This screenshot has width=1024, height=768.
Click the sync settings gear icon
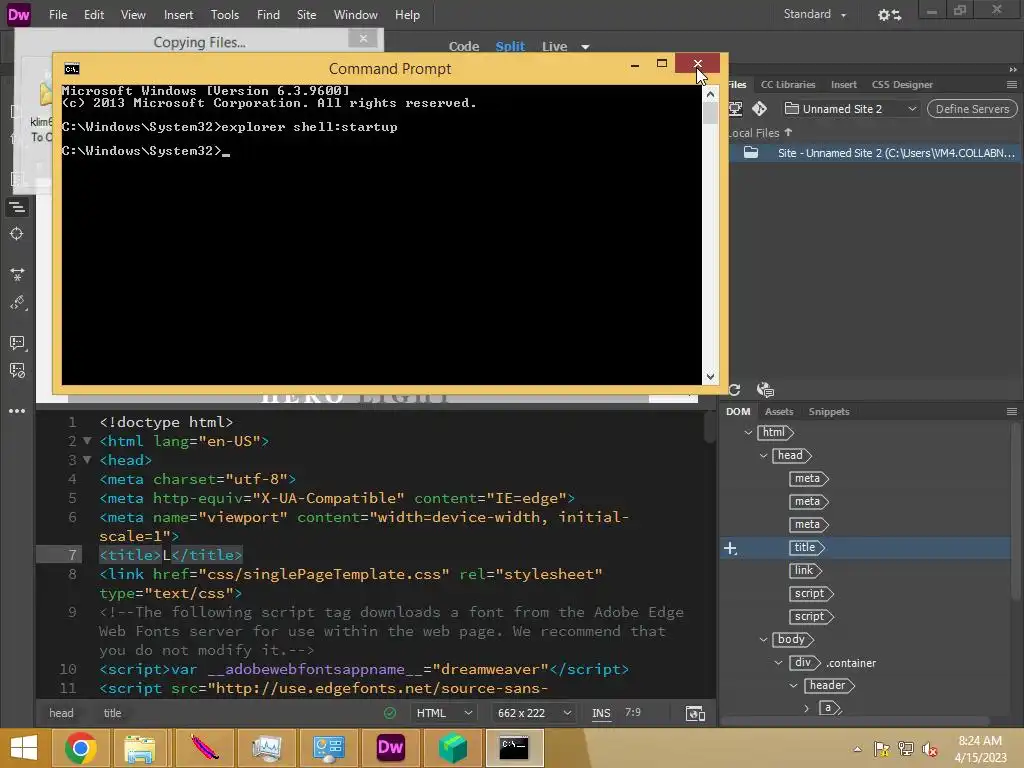pos(889,14)
